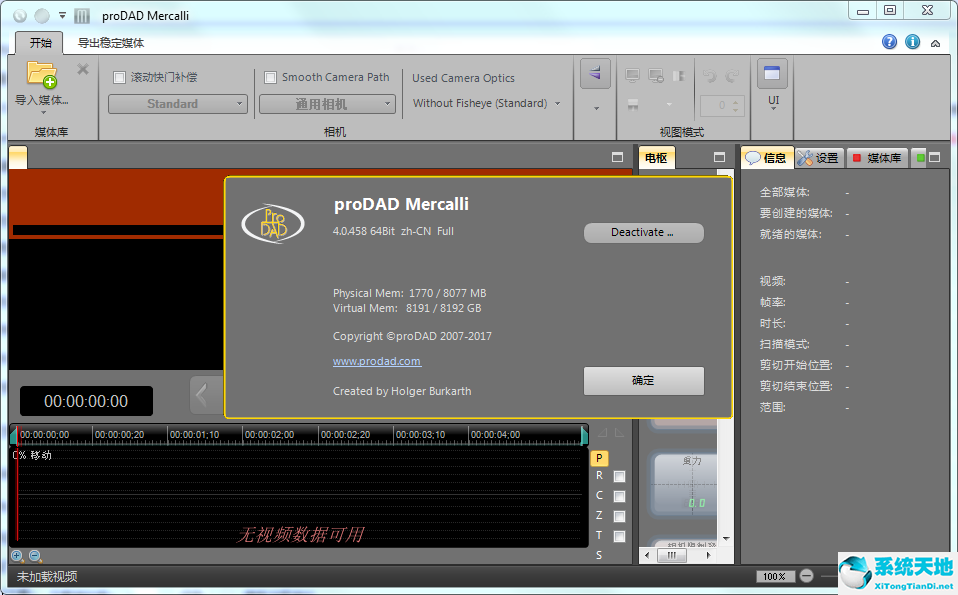Click the 未加载视频 status text
This screenshot has width=958, height=595.
tap(47, 576)
